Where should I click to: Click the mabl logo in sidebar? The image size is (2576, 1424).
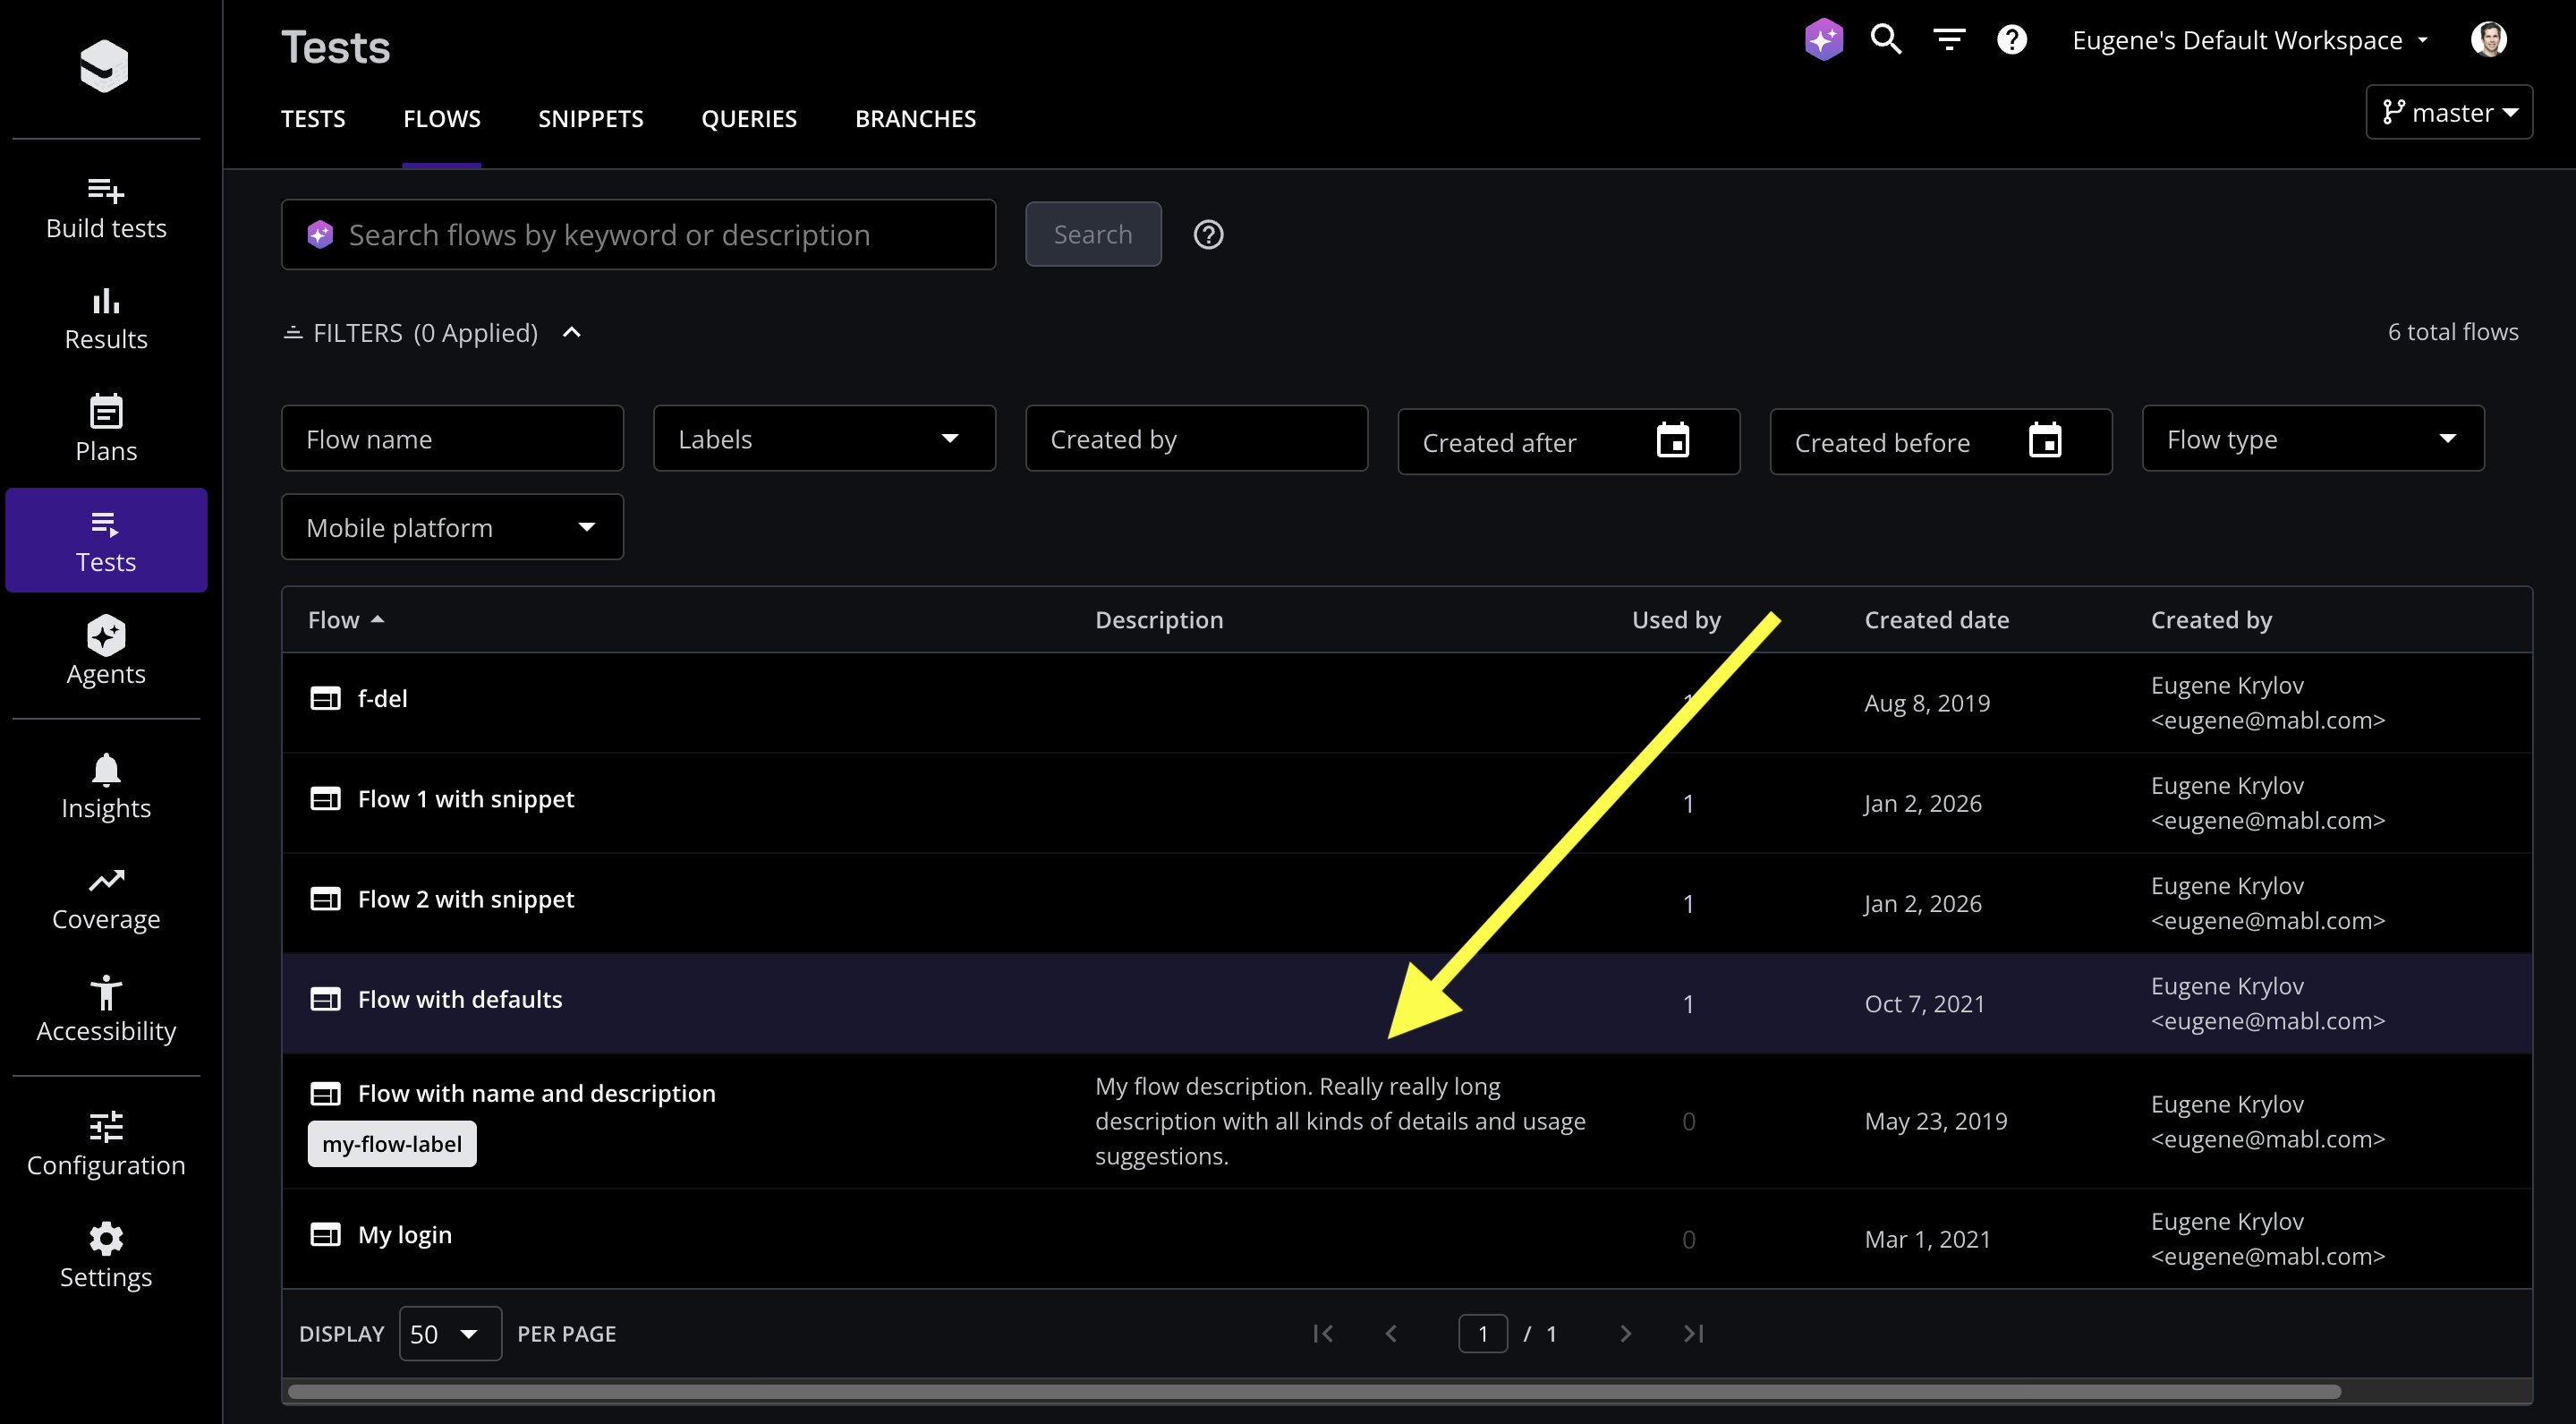[x=104, y=66]
